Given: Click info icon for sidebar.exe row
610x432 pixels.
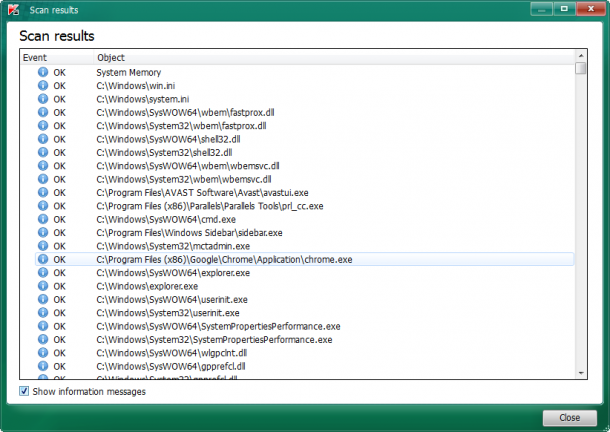Looking at the screenshot, I should [x=43, y=232].
